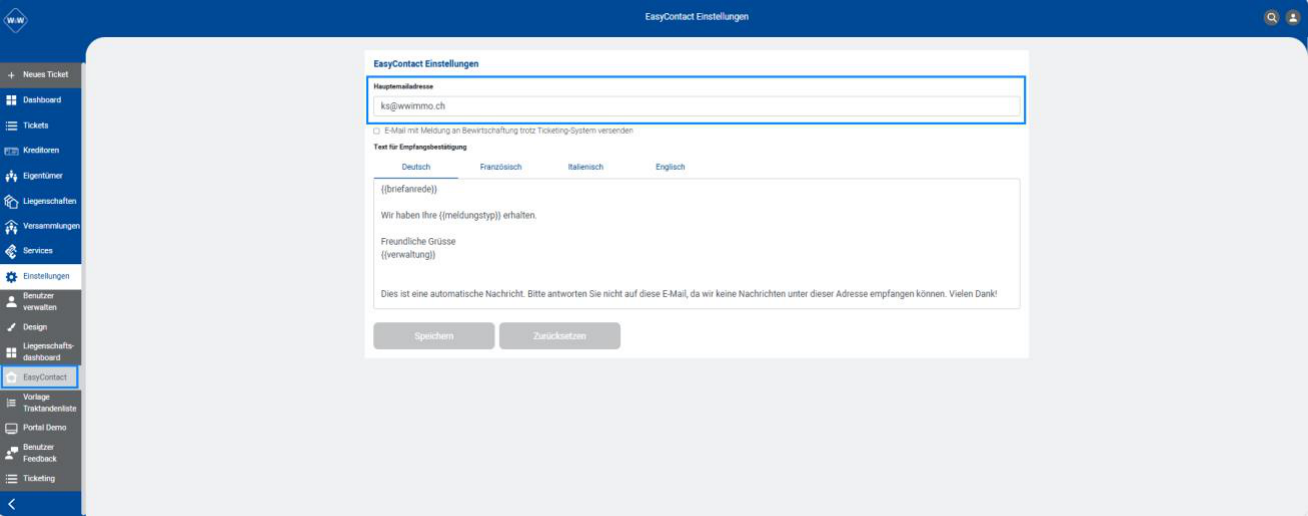Image resolution: width=1308 pixels, height=516 pixels.
Task: Click the Benutzer verwalten person icon
Action: (x=12, y=301)
